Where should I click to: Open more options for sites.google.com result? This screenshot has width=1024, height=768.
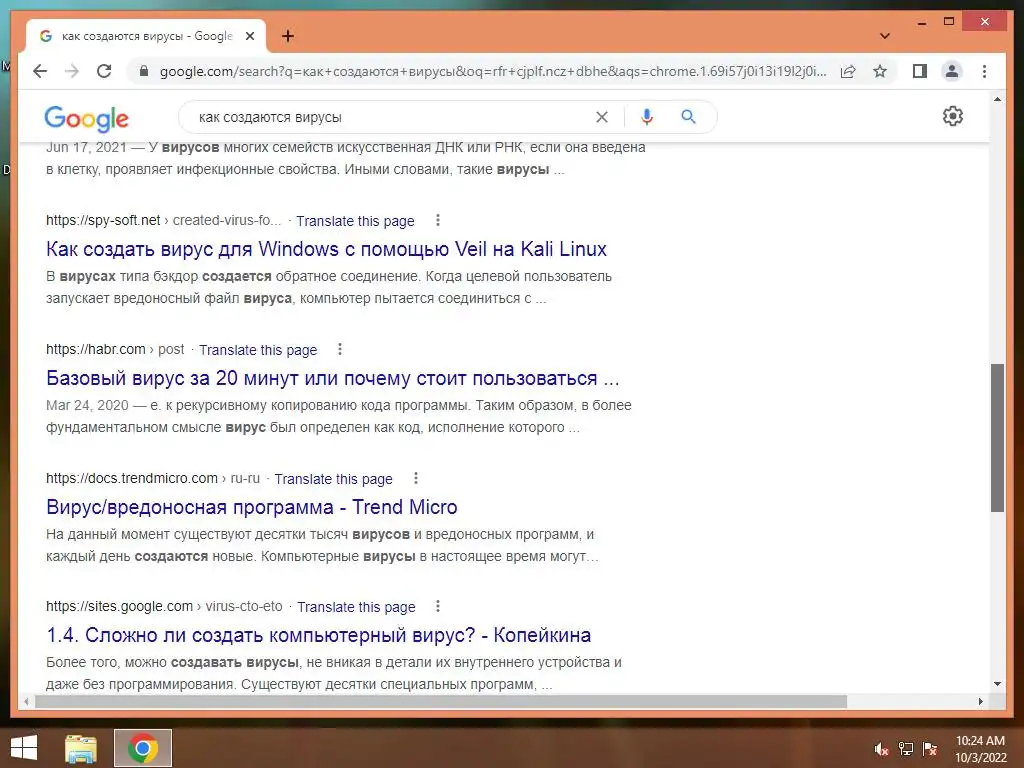(x=438, y=607)
